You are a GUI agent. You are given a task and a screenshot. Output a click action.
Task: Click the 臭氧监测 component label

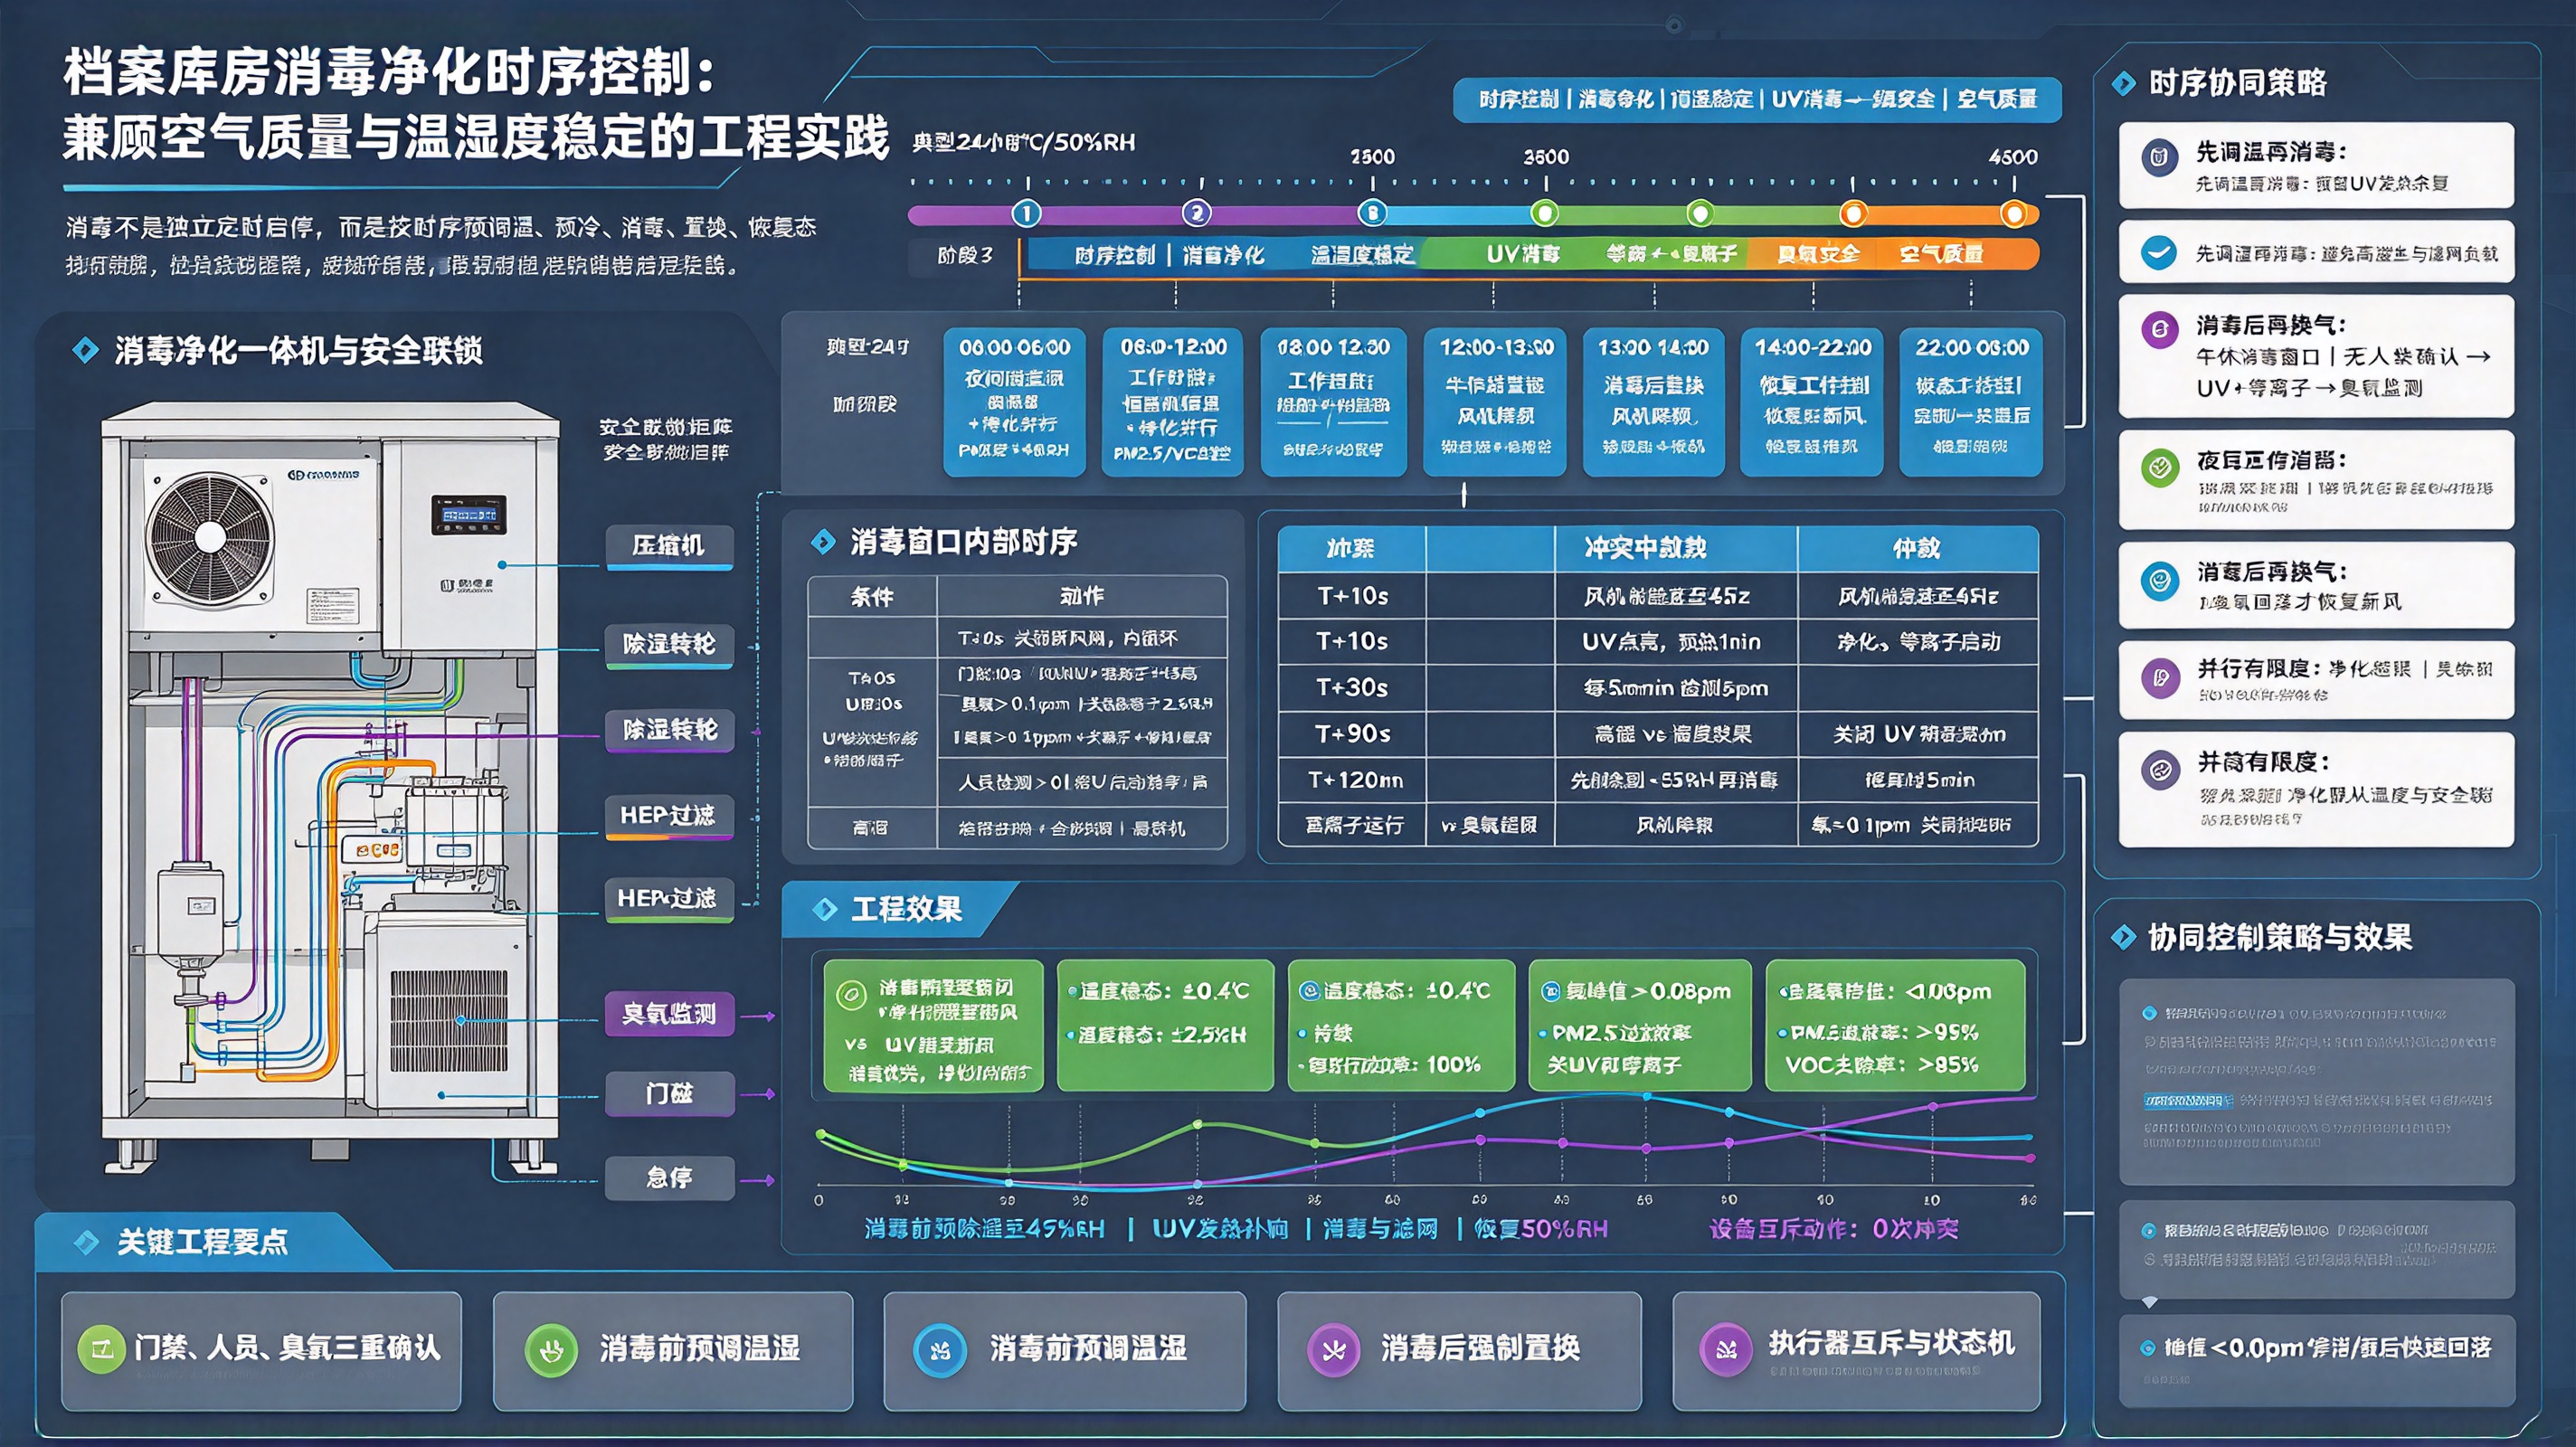[669, 1014]
